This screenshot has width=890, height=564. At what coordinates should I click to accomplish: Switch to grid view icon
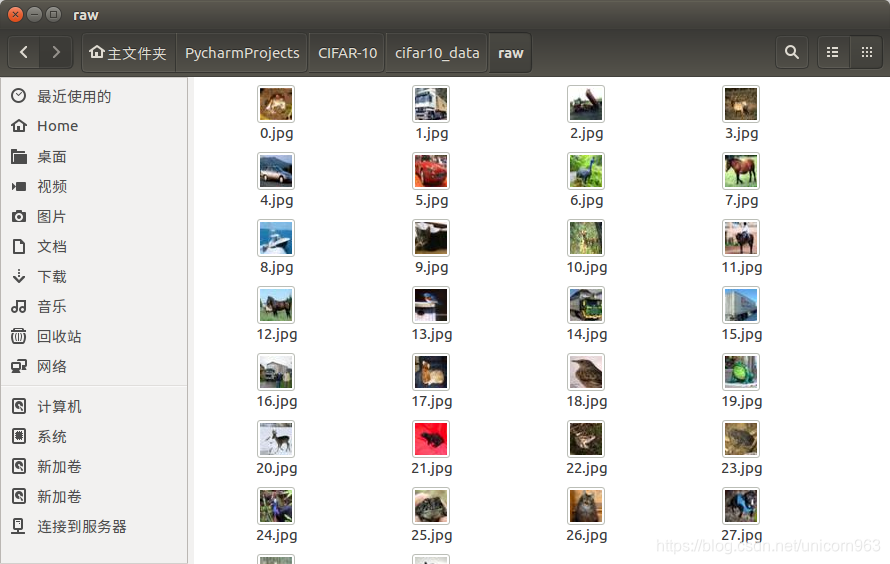click(x=867, y=53)
